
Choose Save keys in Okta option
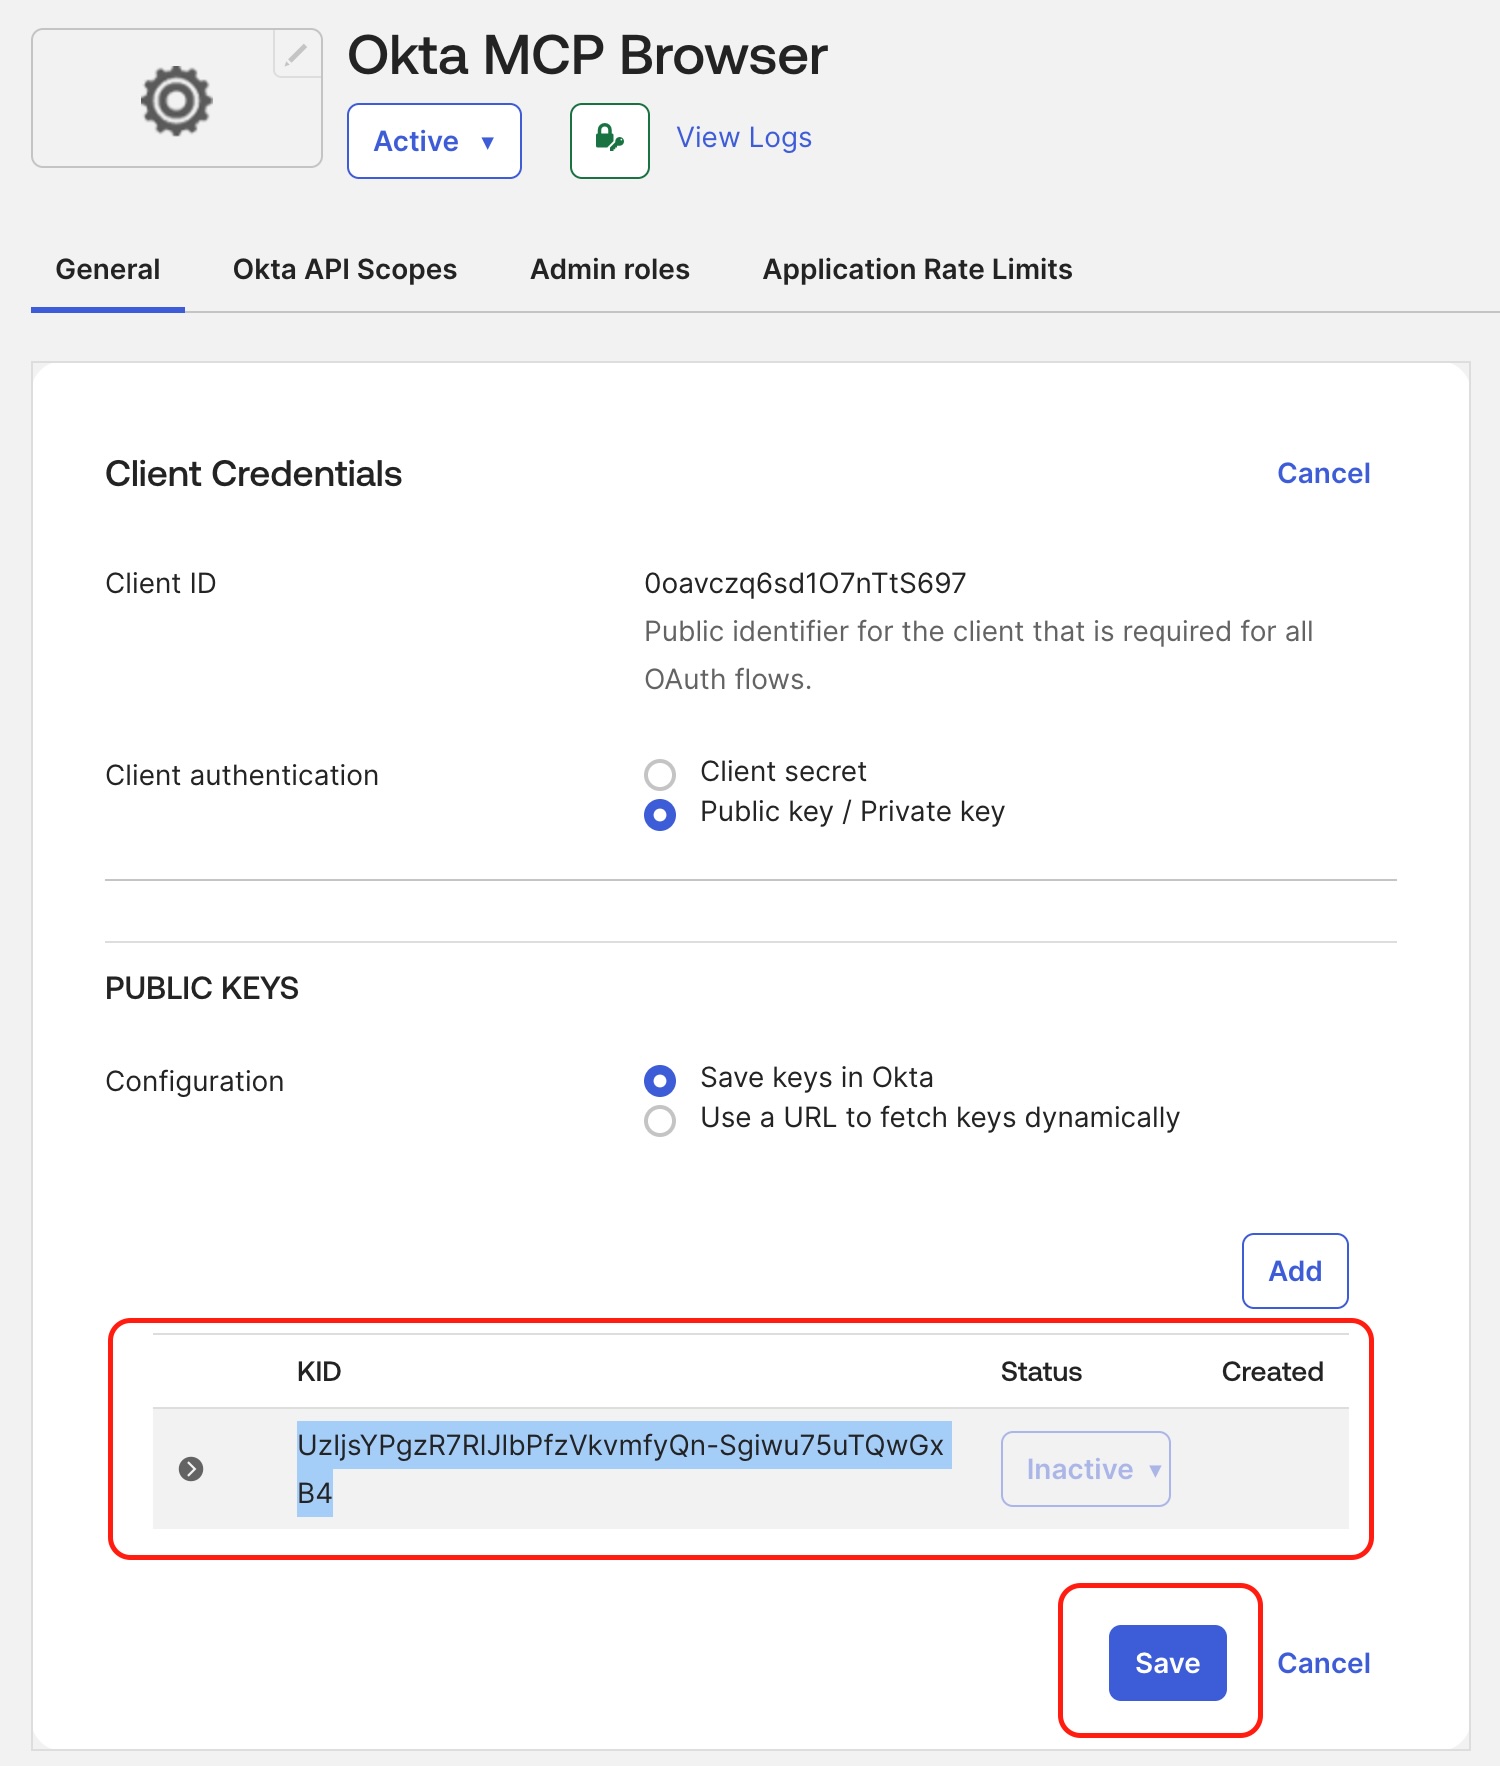[660, 1080]
